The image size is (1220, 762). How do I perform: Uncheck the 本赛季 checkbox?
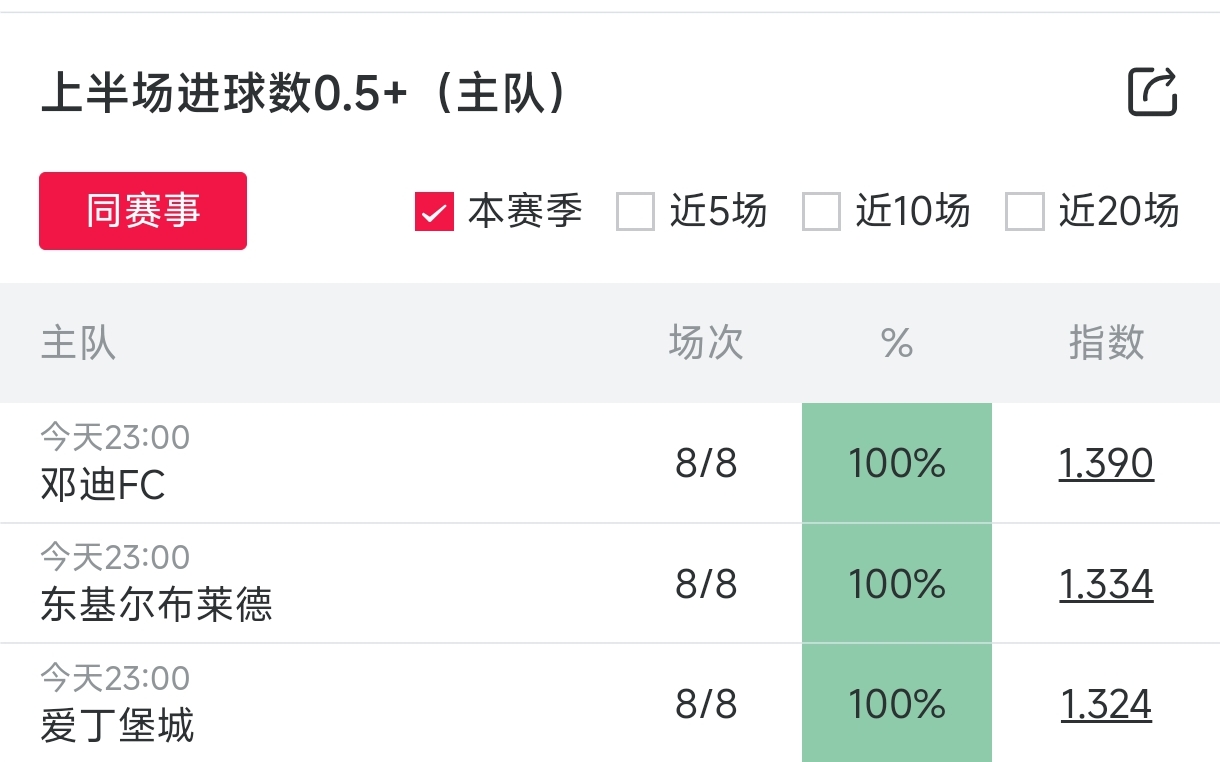tap(435, 212)
